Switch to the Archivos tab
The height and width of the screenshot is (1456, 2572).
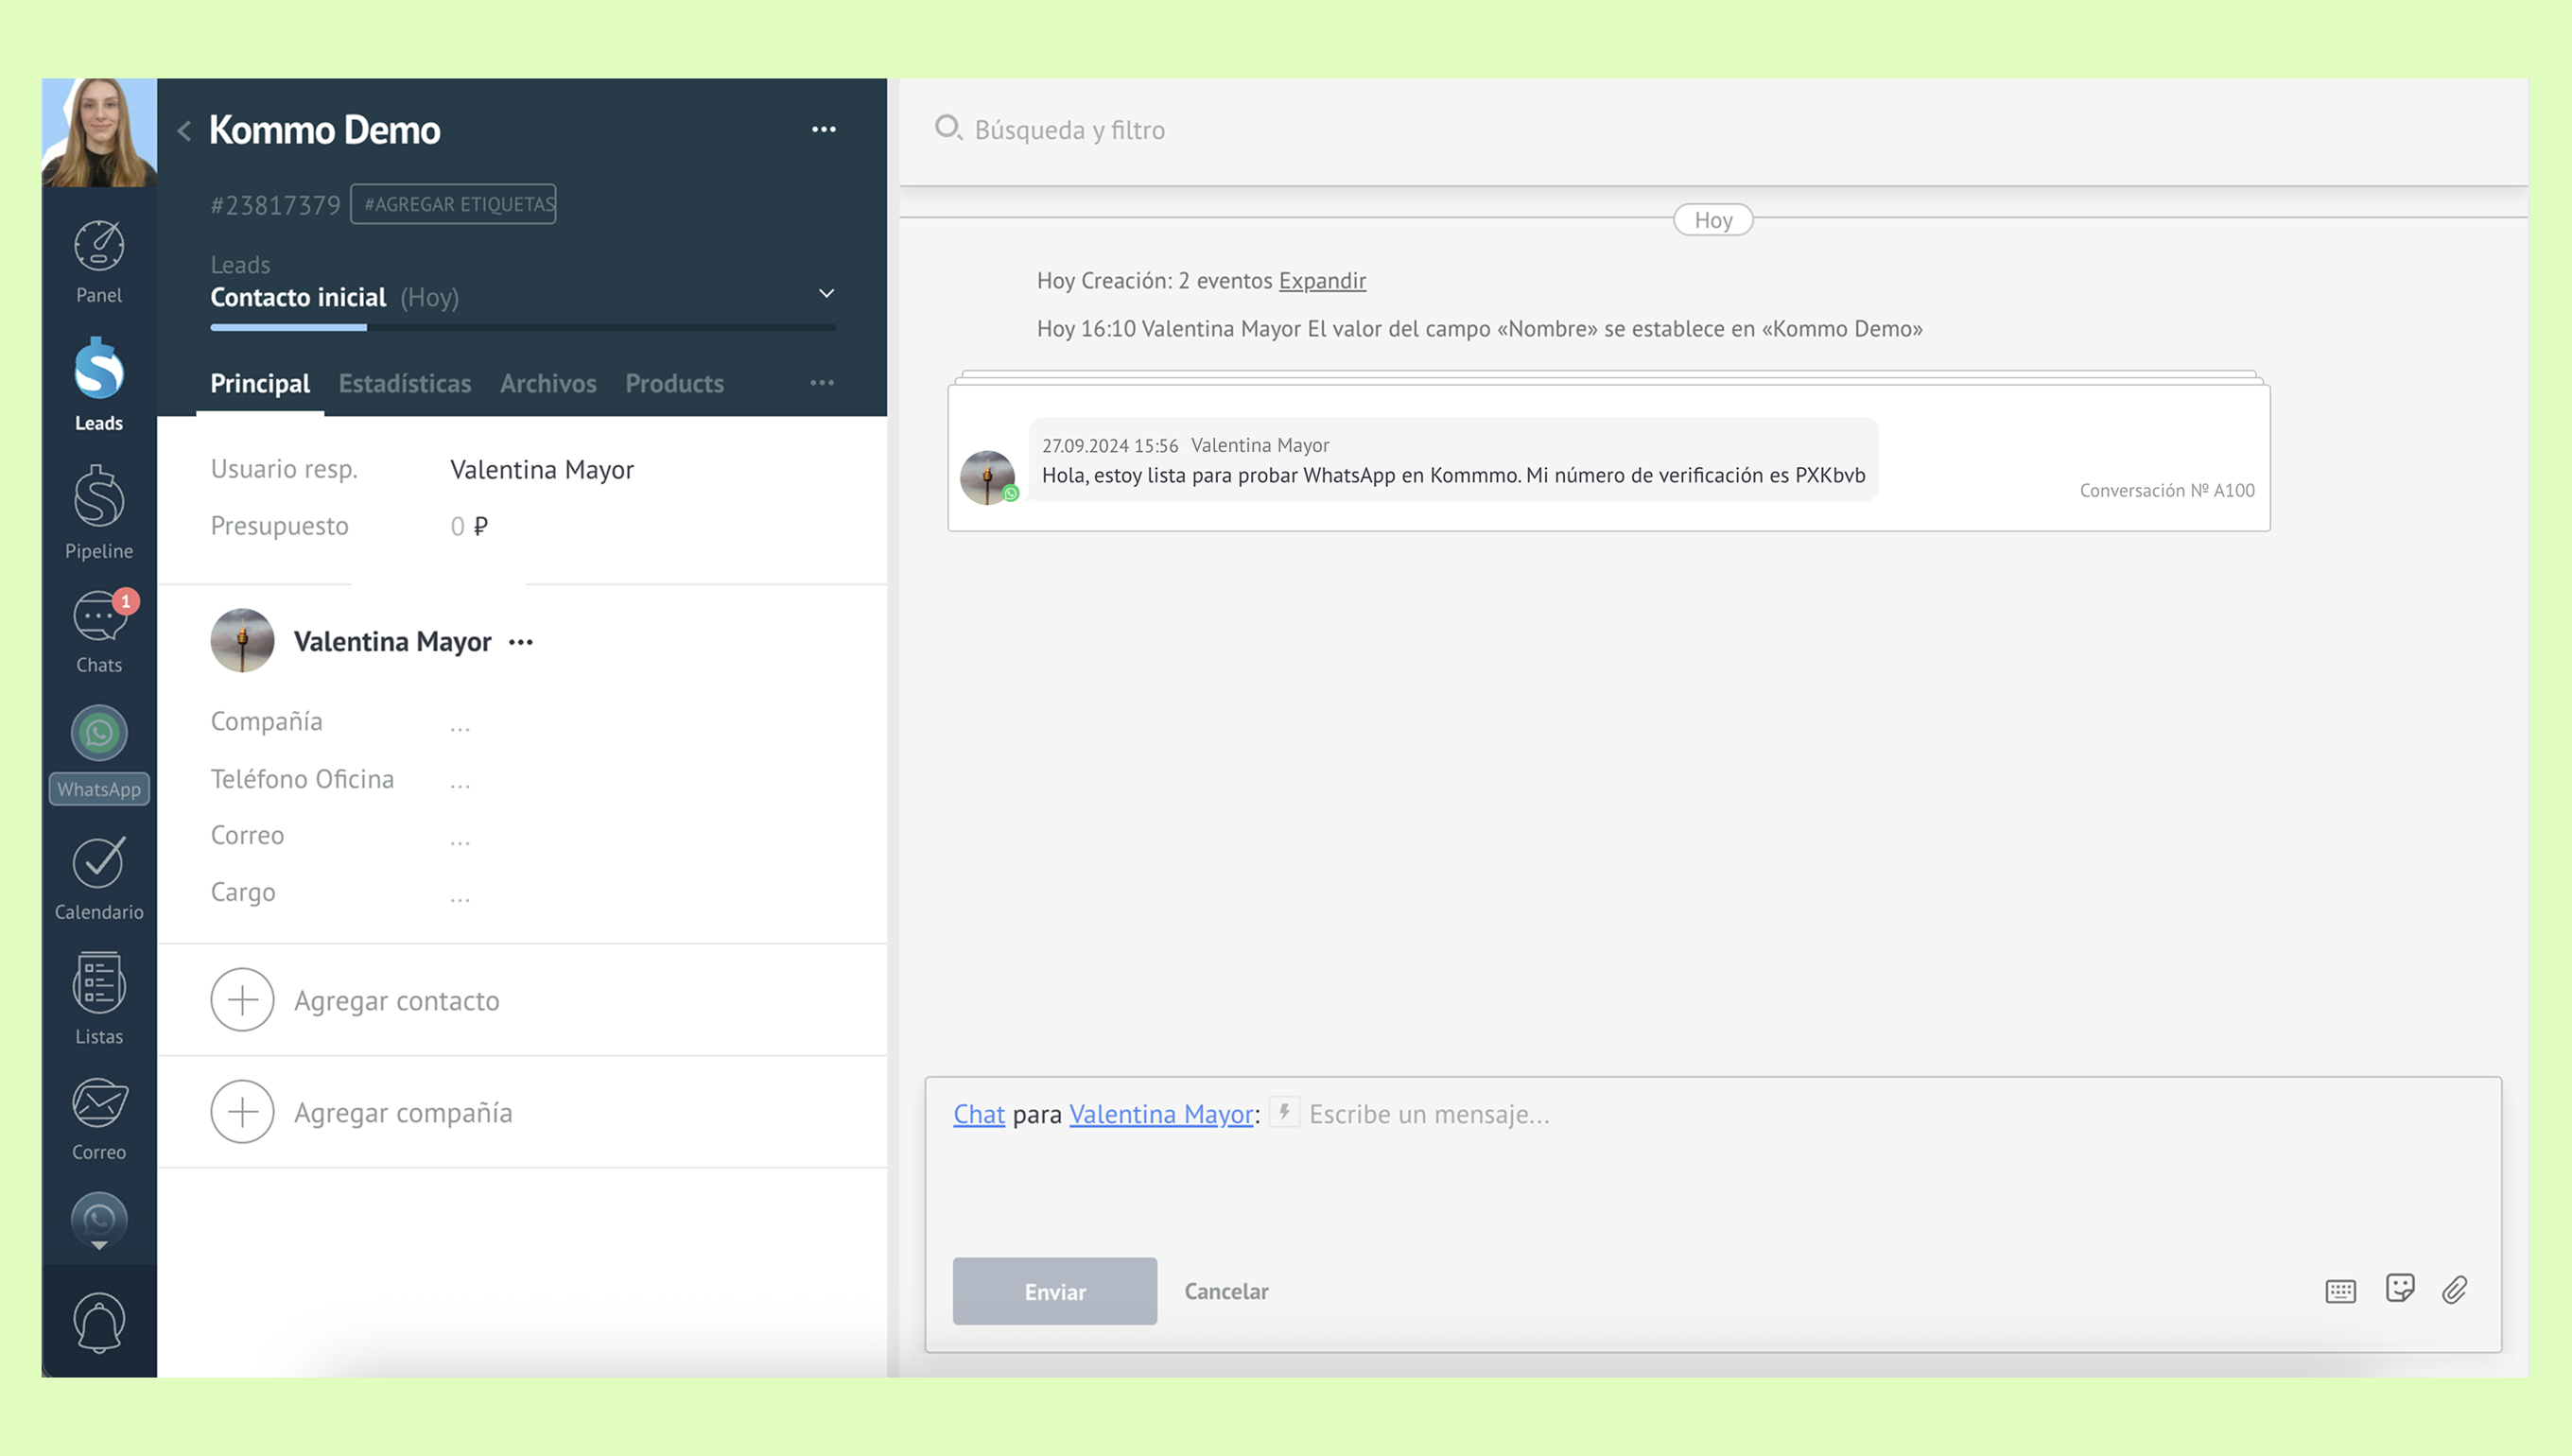(x=548, y=383)
